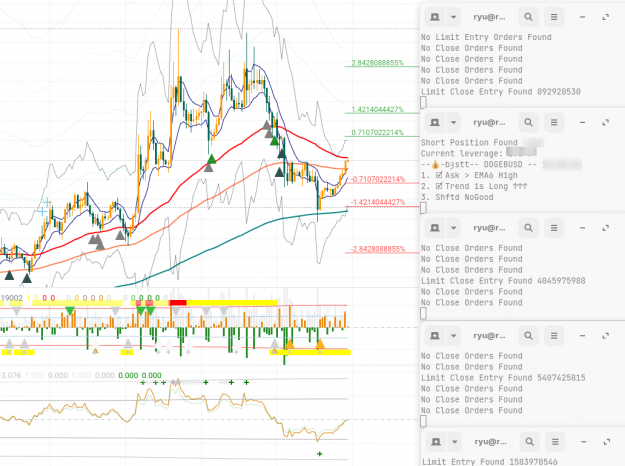Open hamburger menu of 'Short Position Found' terminal
Viewport: 625px width, 466px height.
[554, 122]
